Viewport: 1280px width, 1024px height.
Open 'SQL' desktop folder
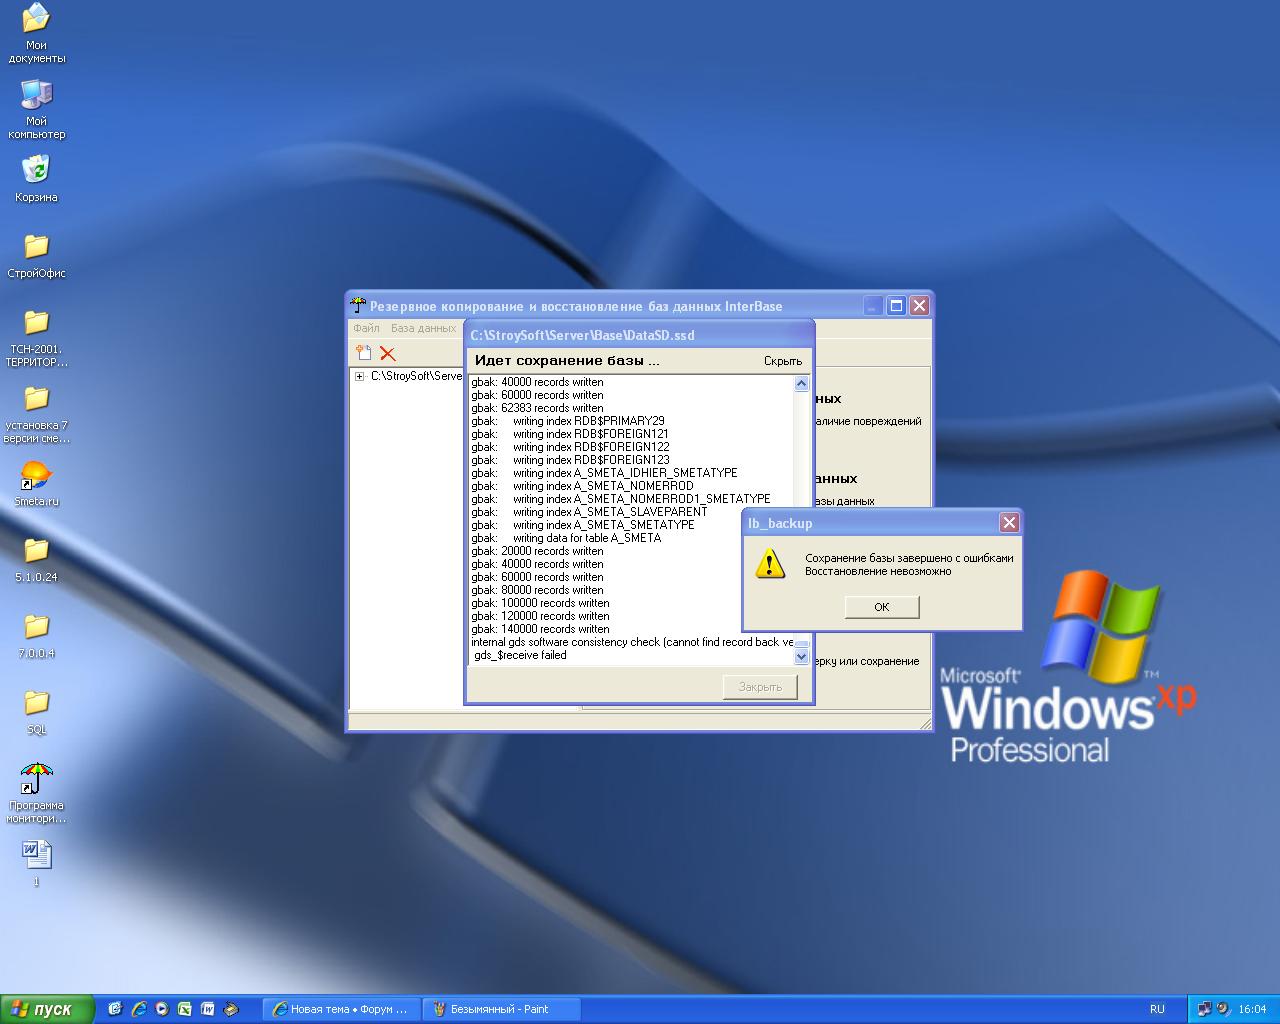point(36,712)
